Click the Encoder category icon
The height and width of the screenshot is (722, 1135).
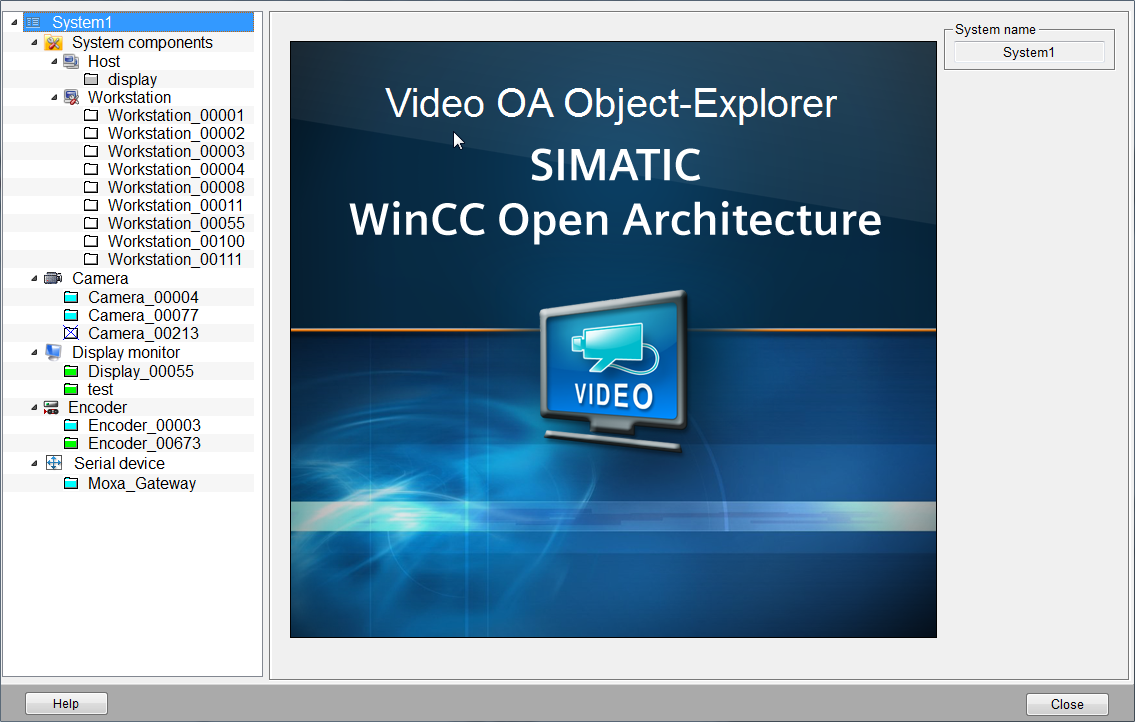click(x=51, y=407)
